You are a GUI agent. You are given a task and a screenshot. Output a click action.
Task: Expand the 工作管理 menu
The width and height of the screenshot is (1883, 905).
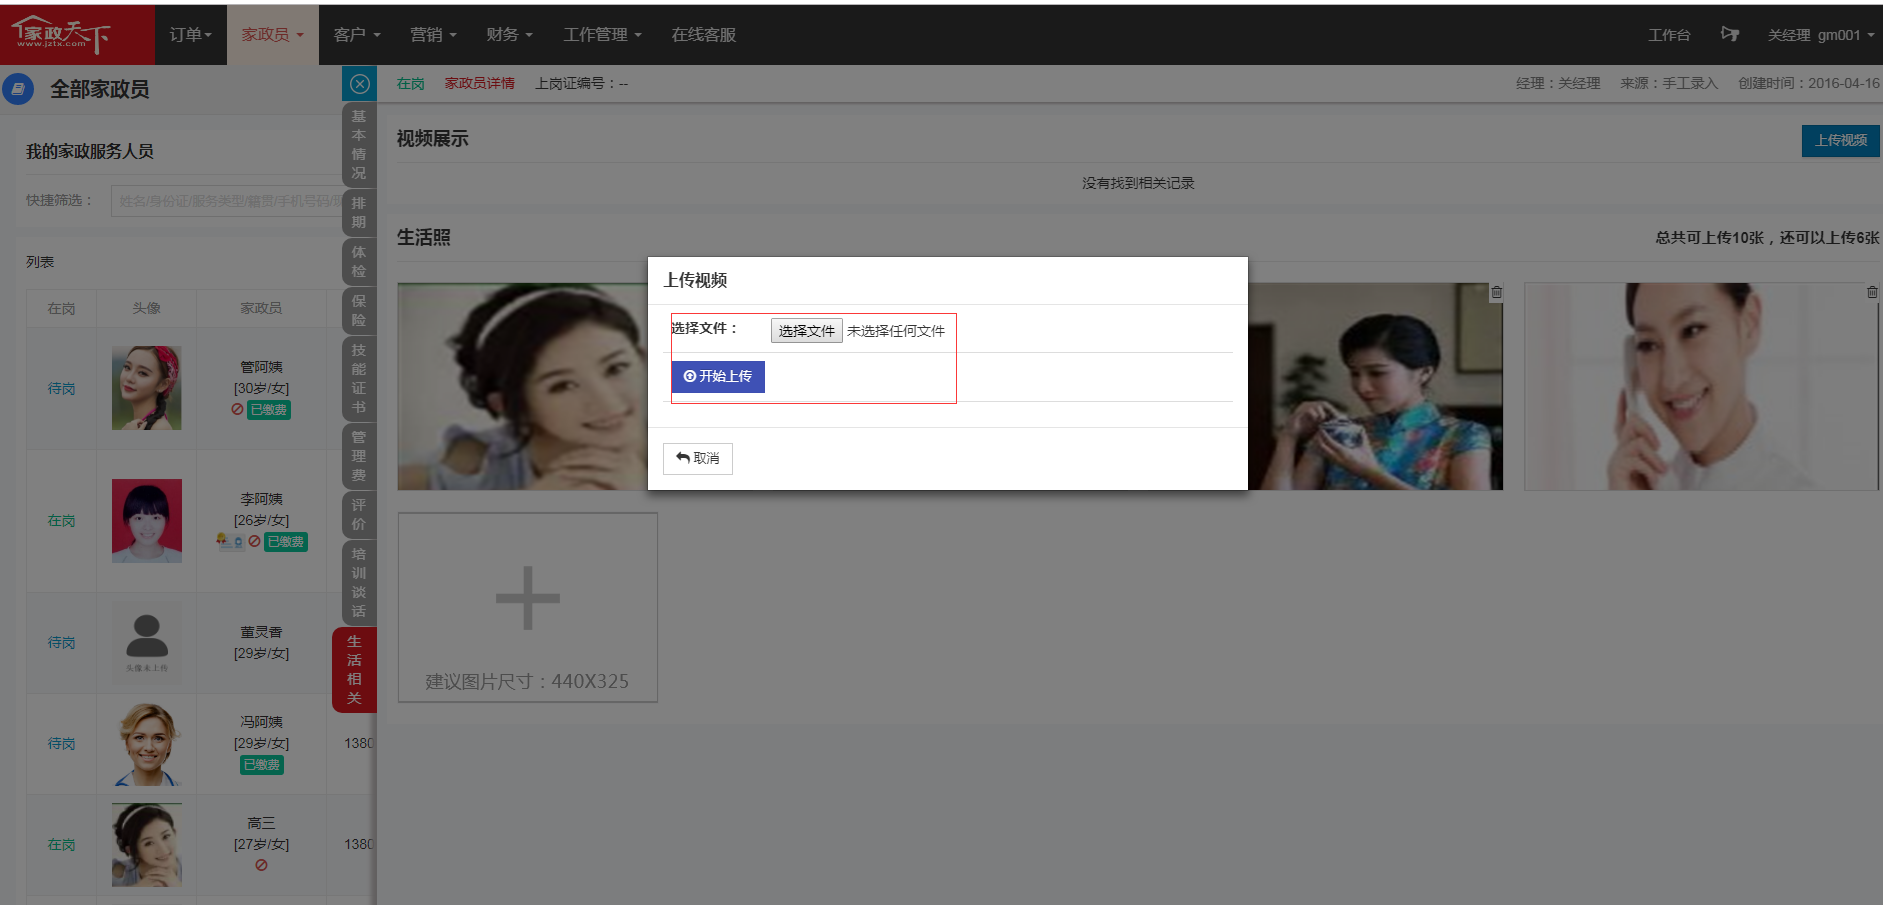[602, 35]
